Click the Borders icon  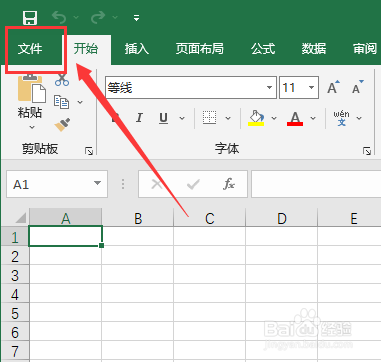click(x=210, y=118)
